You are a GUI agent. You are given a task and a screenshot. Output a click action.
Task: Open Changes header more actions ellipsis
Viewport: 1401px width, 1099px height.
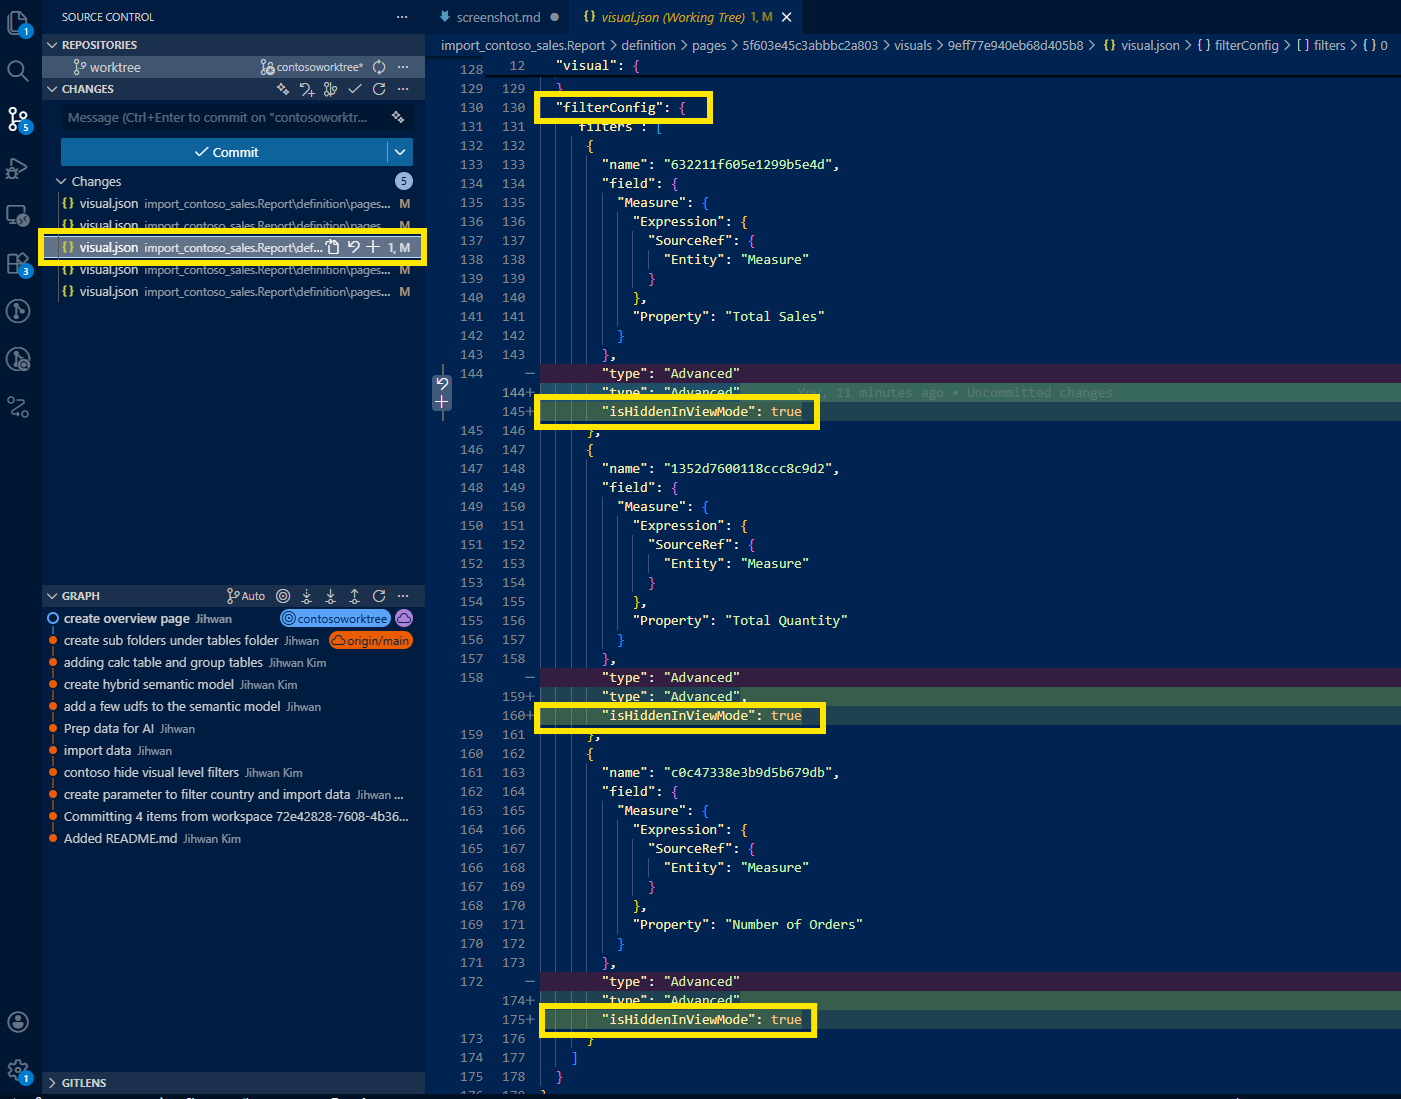(403, 89)
